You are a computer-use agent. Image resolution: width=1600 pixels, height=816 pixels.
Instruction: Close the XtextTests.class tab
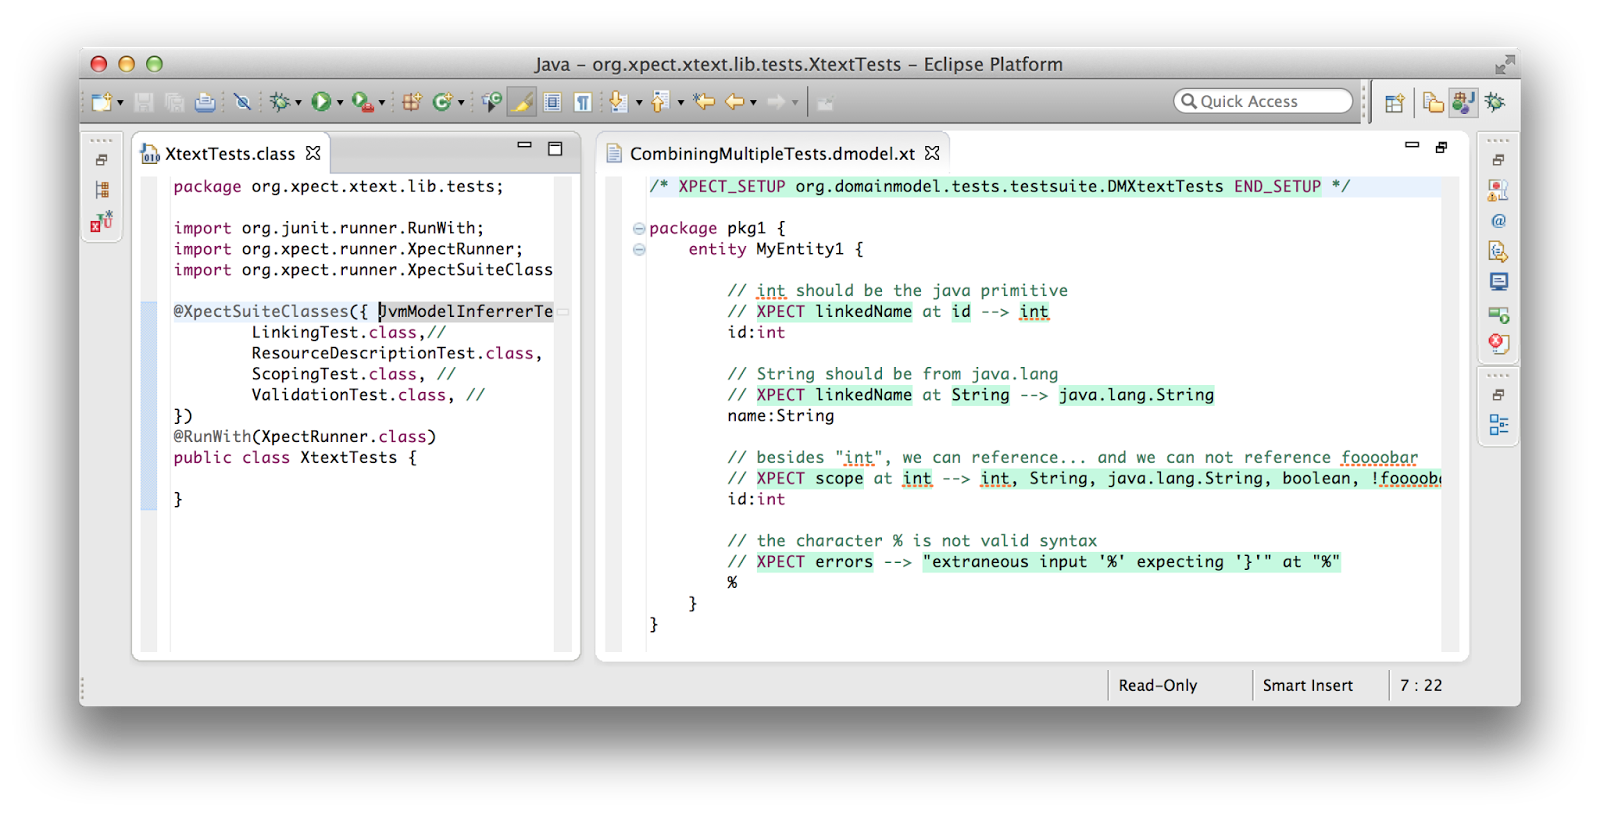pyautogui.click(x=313, y=153)
